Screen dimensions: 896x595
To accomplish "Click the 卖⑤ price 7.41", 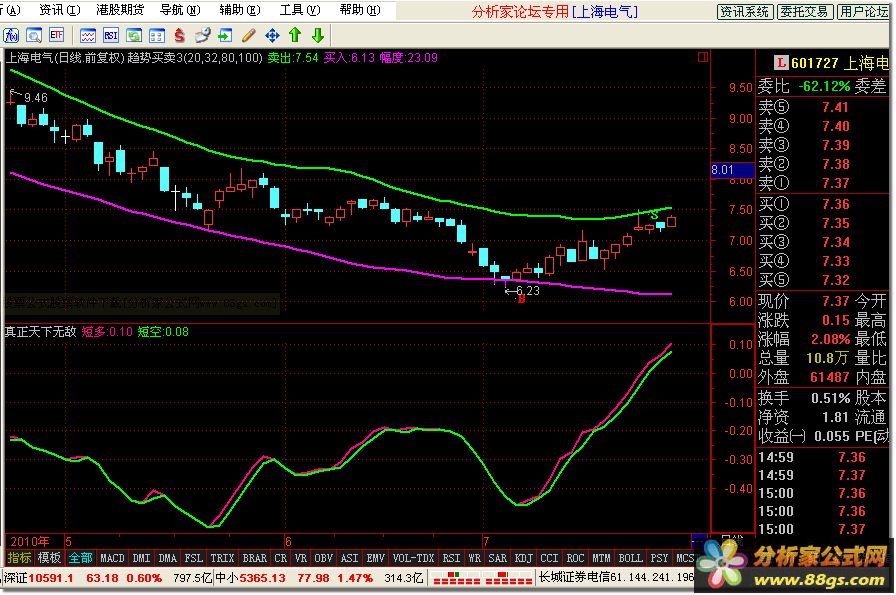I will click(x=835, y=107).
